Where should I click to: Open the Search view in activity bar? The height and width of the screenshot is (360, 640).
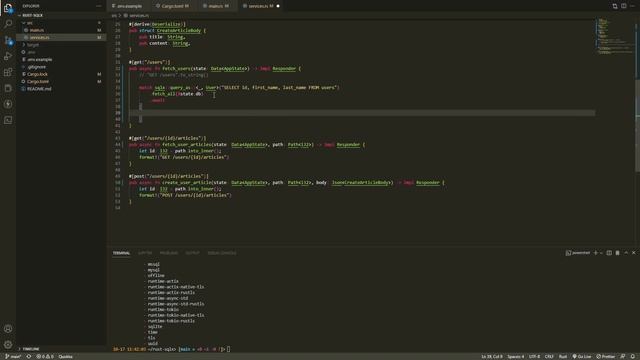(8, 24)
